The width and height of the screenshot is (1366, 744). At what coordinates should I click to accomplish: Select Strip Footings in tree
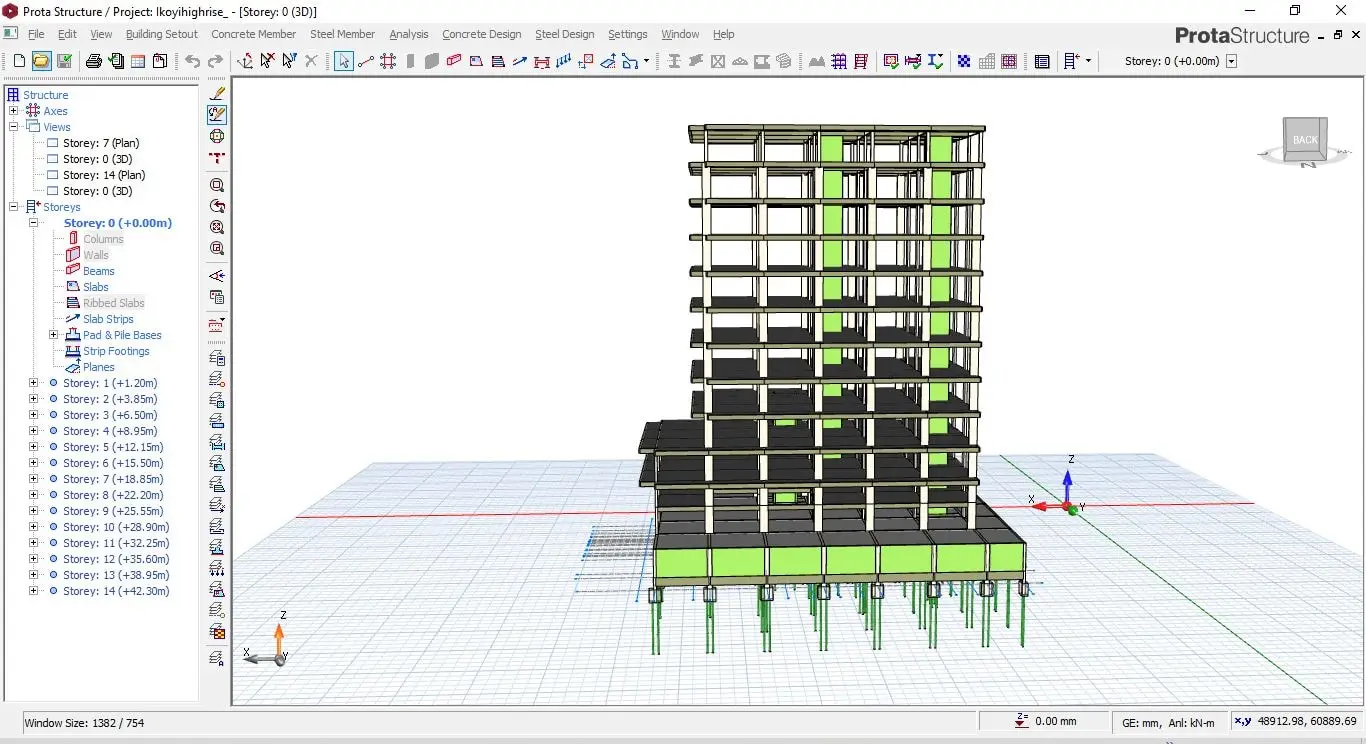116,351
